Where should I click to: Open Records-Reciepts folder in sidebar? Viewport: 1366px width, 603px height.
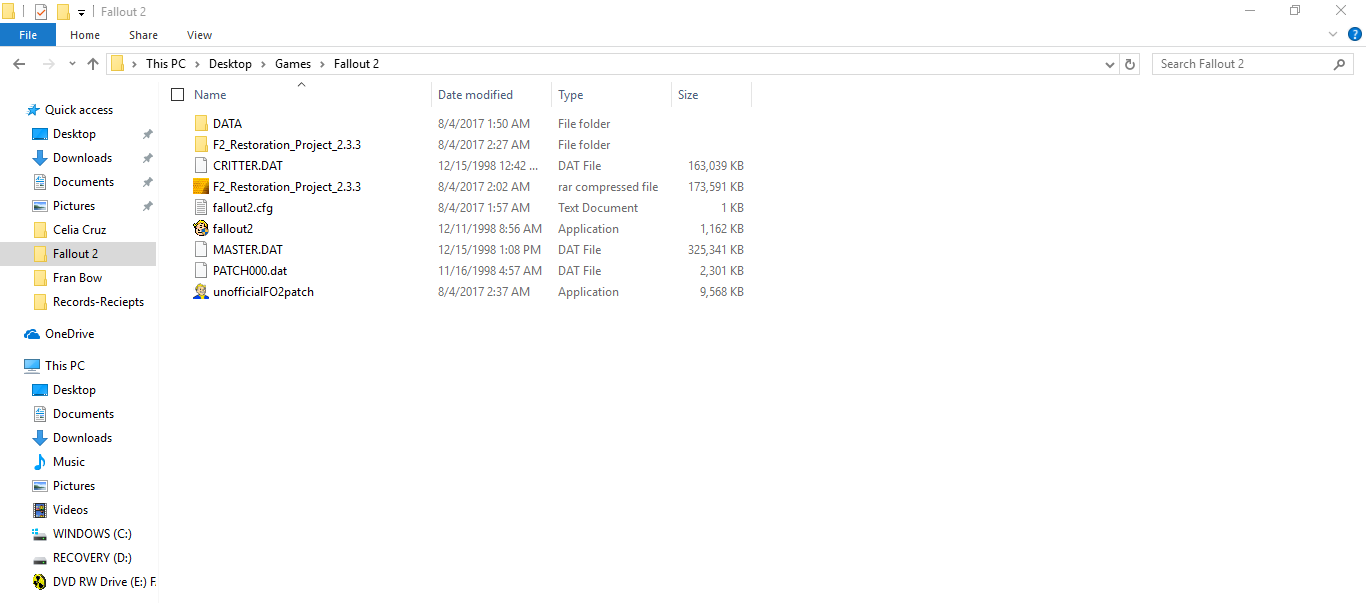tap(98, 302)
